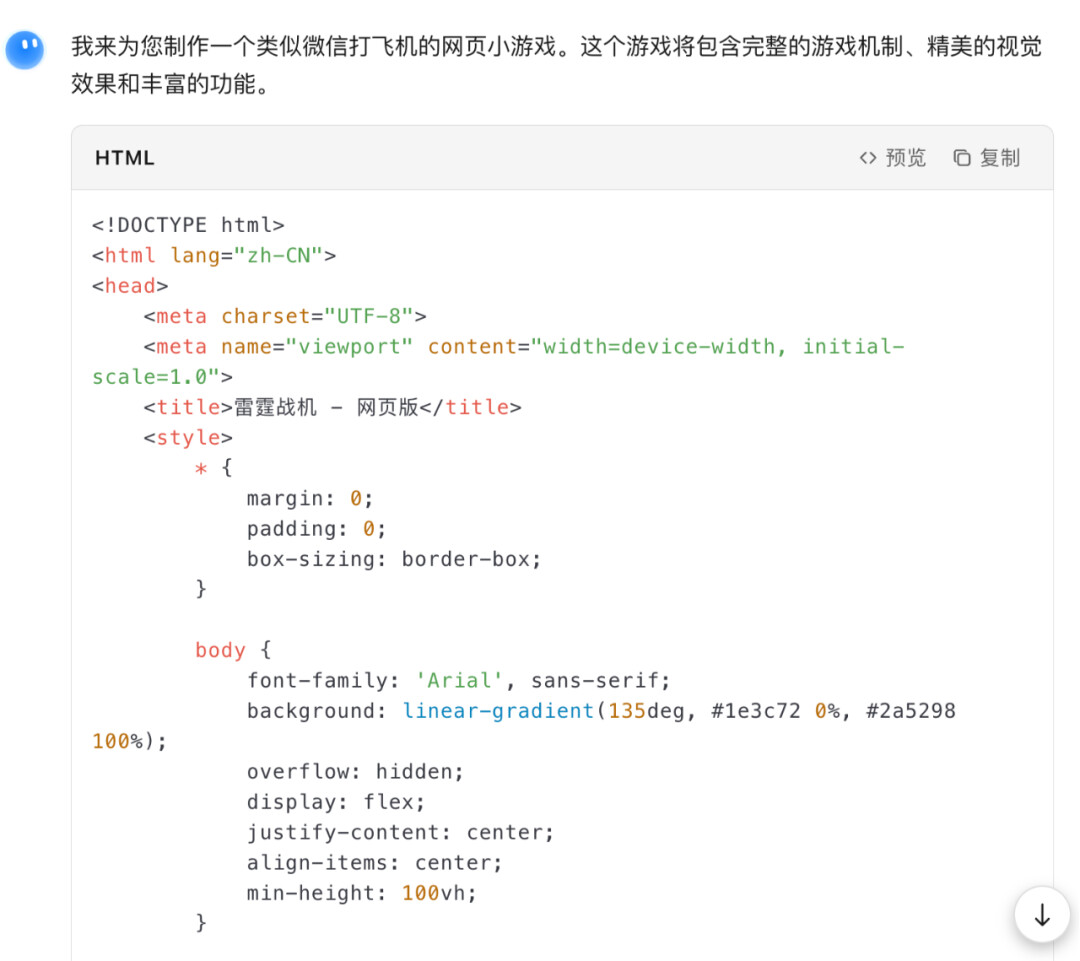Click the <!DOCTYPE html> code line

click(188, 225)
